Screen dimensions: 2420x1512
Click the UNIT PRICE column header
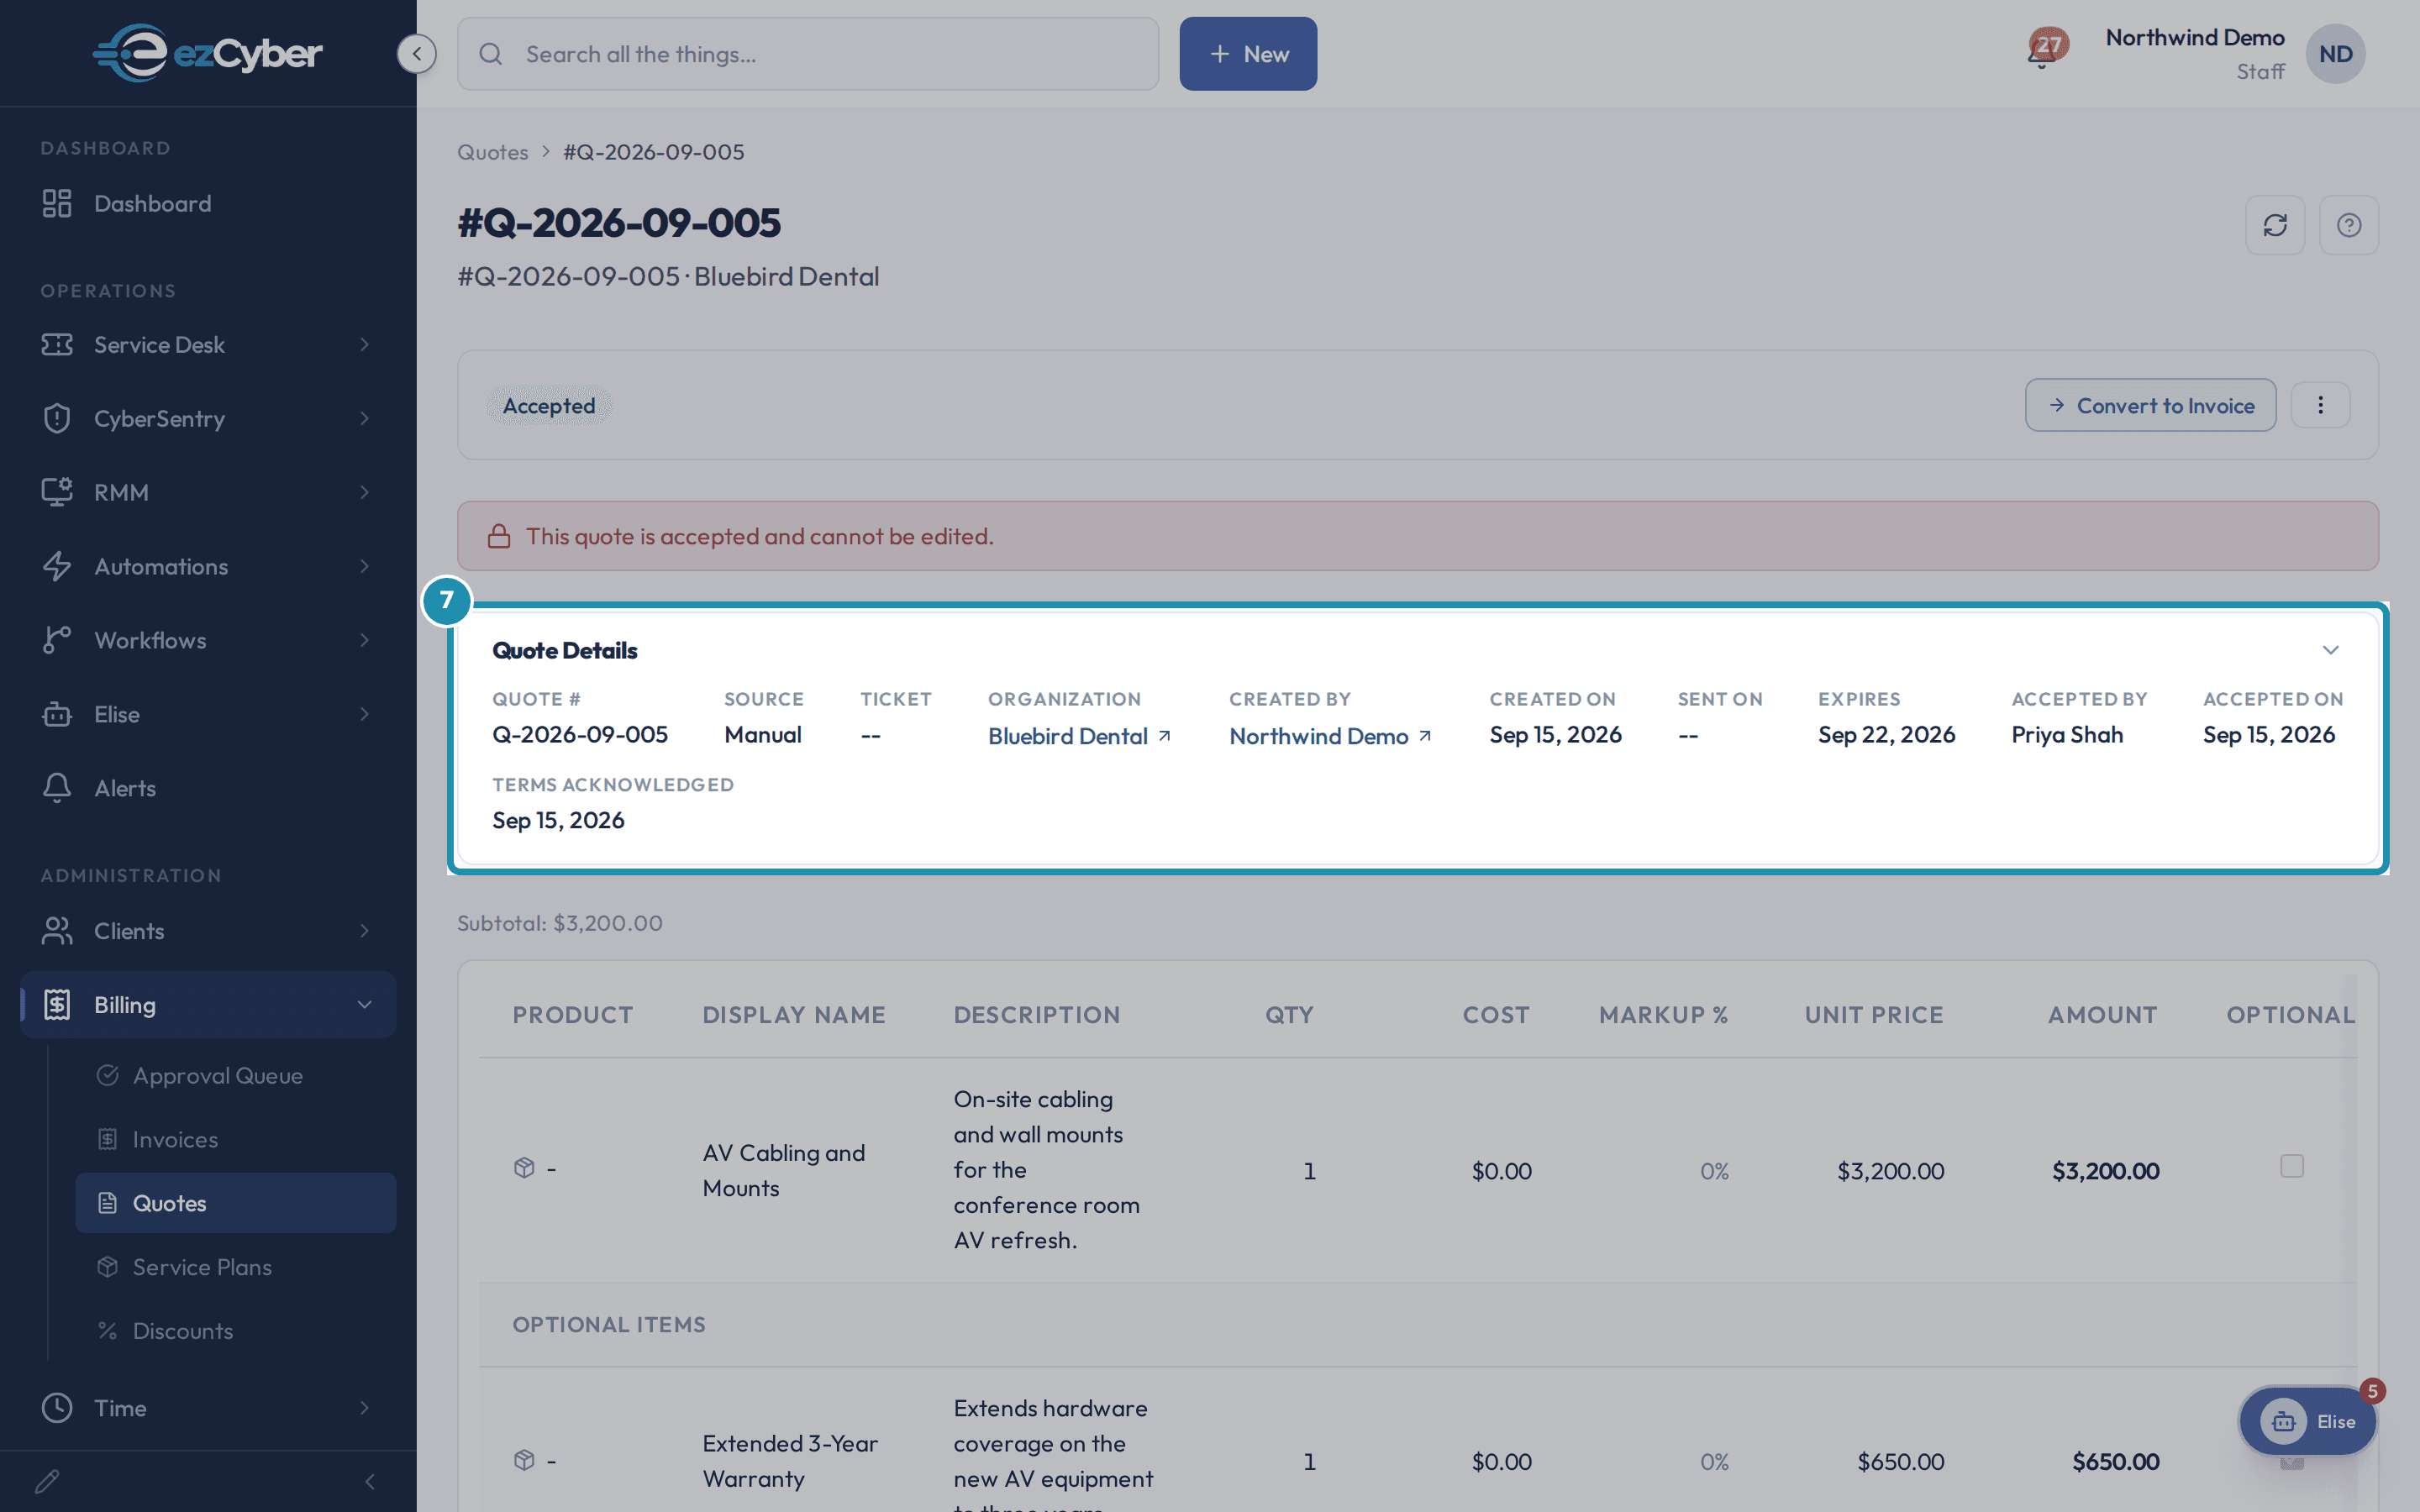pyautogui.click(x=1874, y=1015)
